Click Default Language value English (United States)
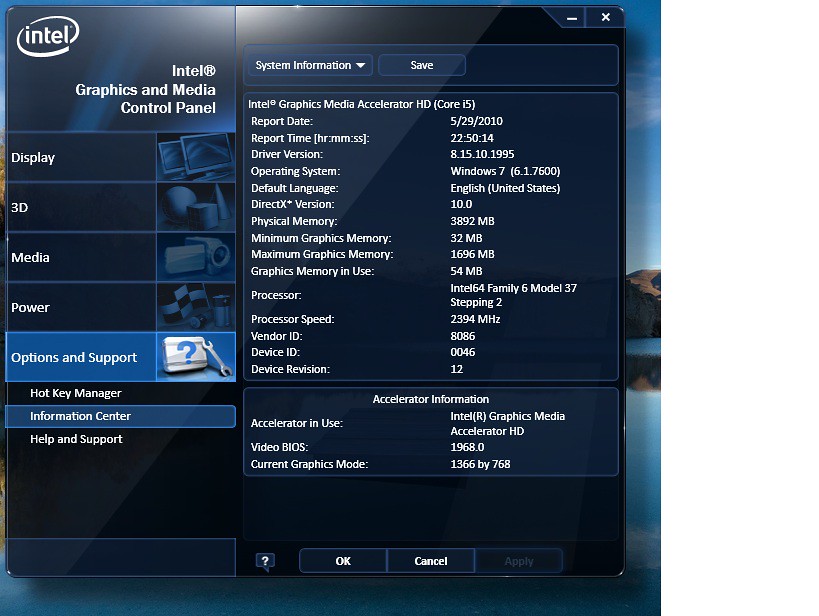Viewport: 819px width, 616px height. (x=505, y=188)
